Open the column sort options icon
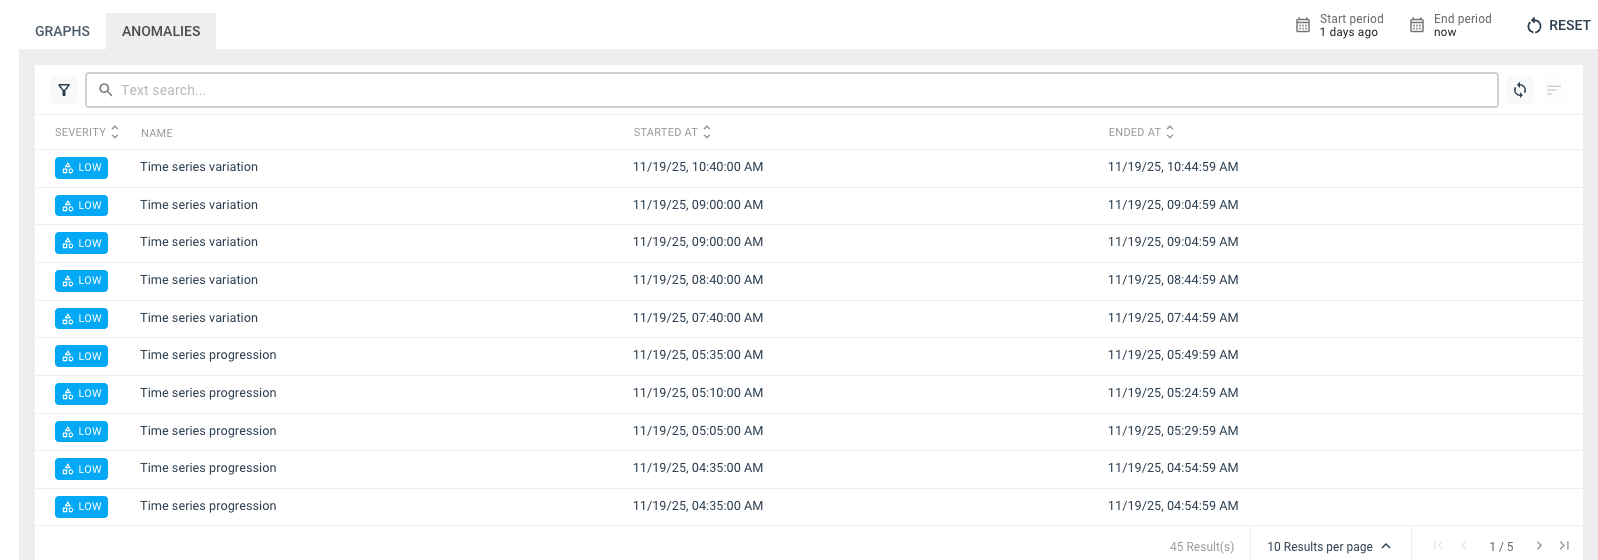The image size is (1598, 560). coord(1553,90)
